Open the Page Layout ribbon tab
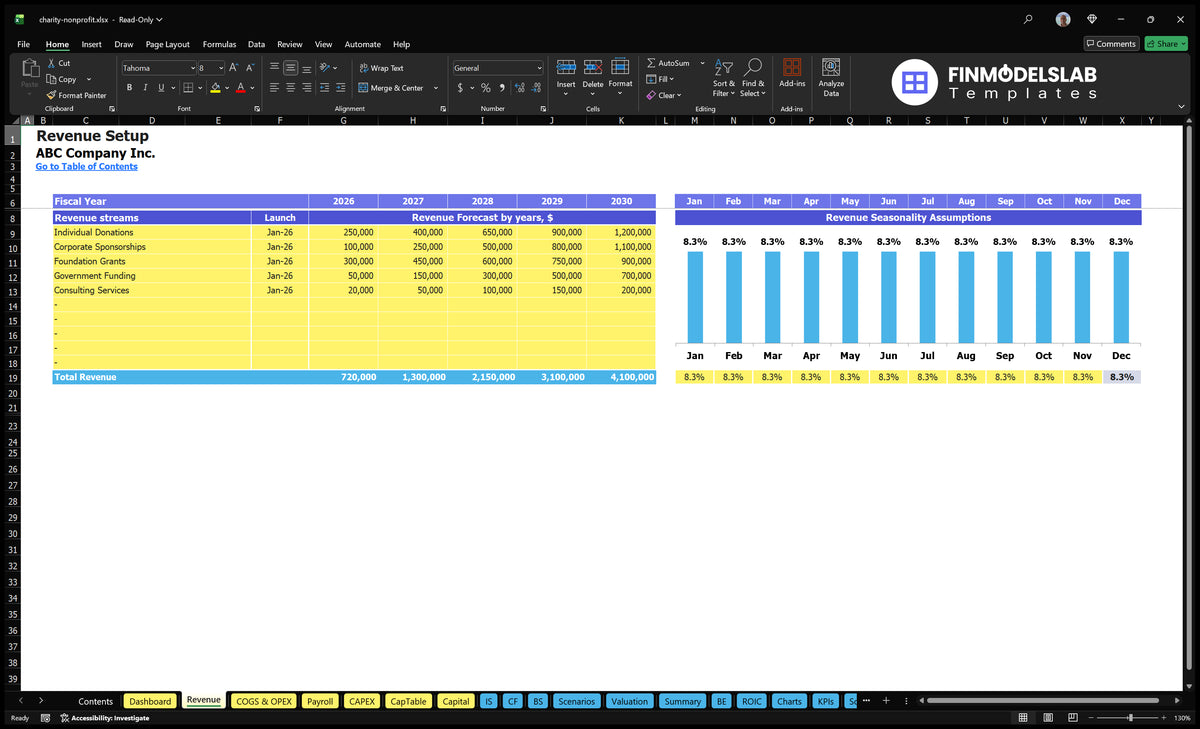This screenshot has width=1200, height=729. click(x=167, y=44)
